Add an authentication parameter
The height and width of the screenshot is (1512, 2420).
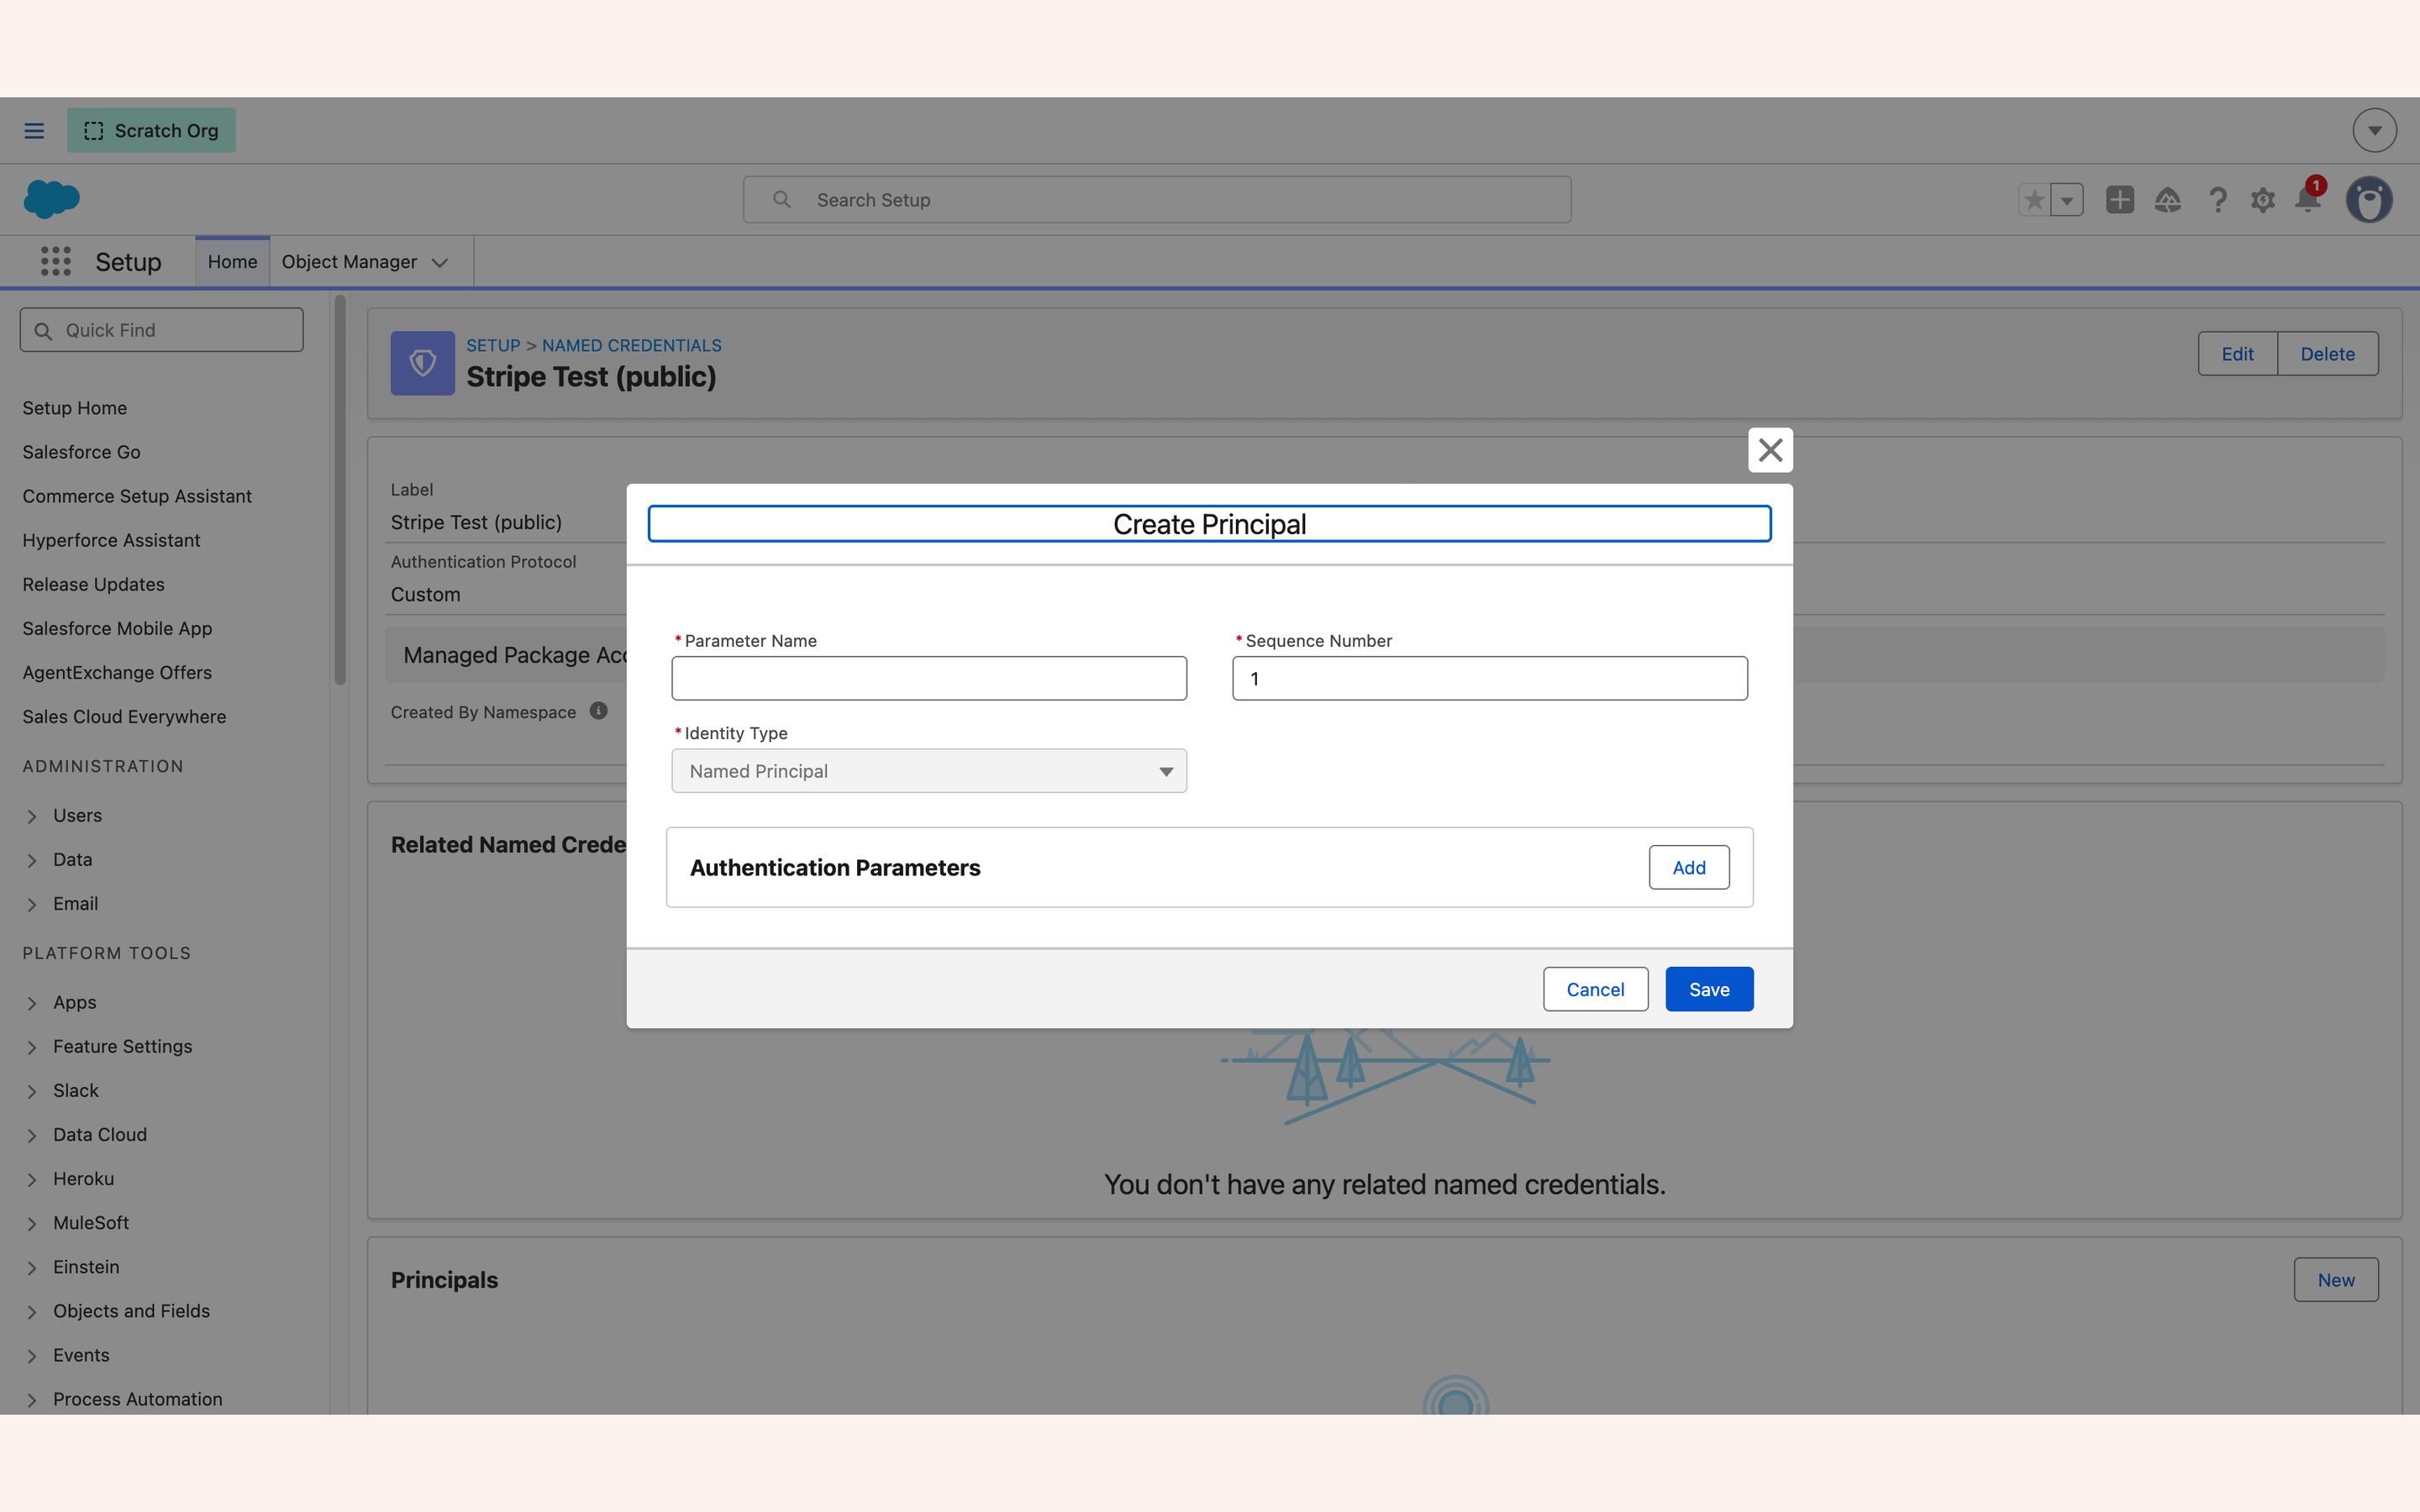click(1689, 867)
